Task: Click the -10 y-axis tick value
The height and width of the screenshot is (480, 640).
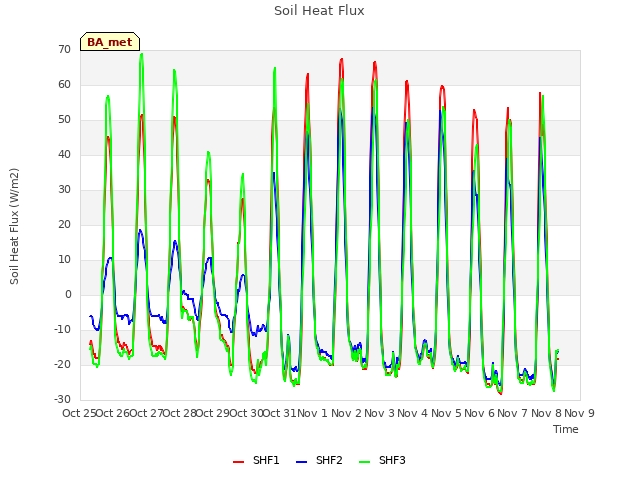Action: 62,329
